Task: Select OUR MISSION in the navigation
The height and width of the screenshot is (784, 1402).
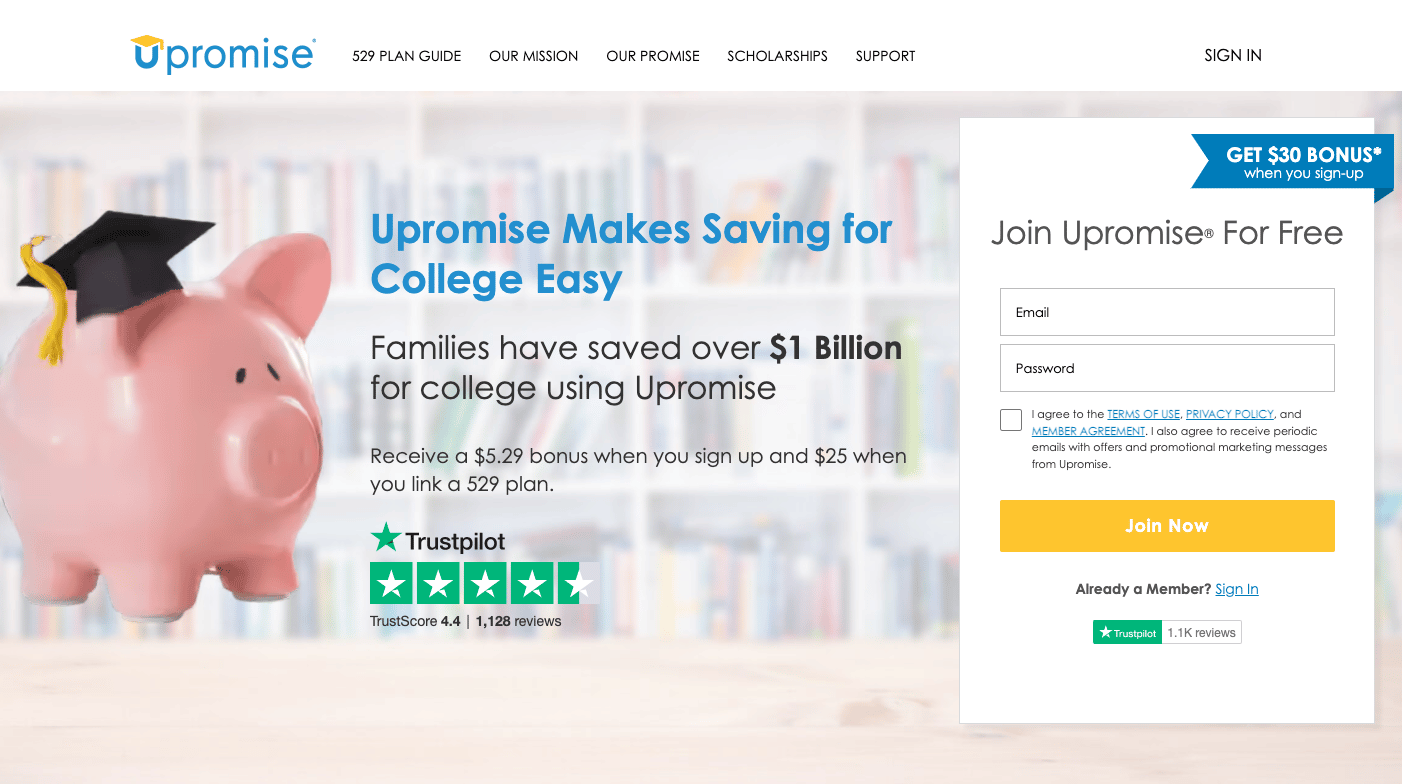Action: [533, 56]
